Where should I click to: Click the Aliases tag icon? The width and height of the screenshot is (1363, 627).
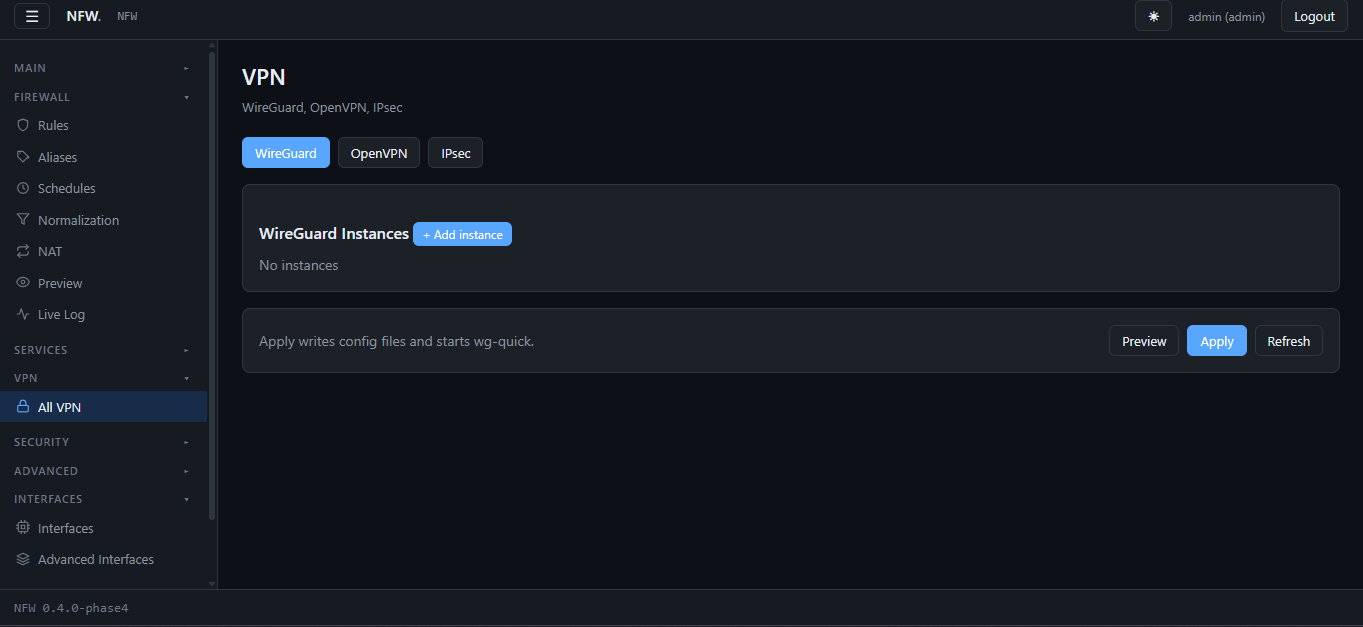point(23,157)
